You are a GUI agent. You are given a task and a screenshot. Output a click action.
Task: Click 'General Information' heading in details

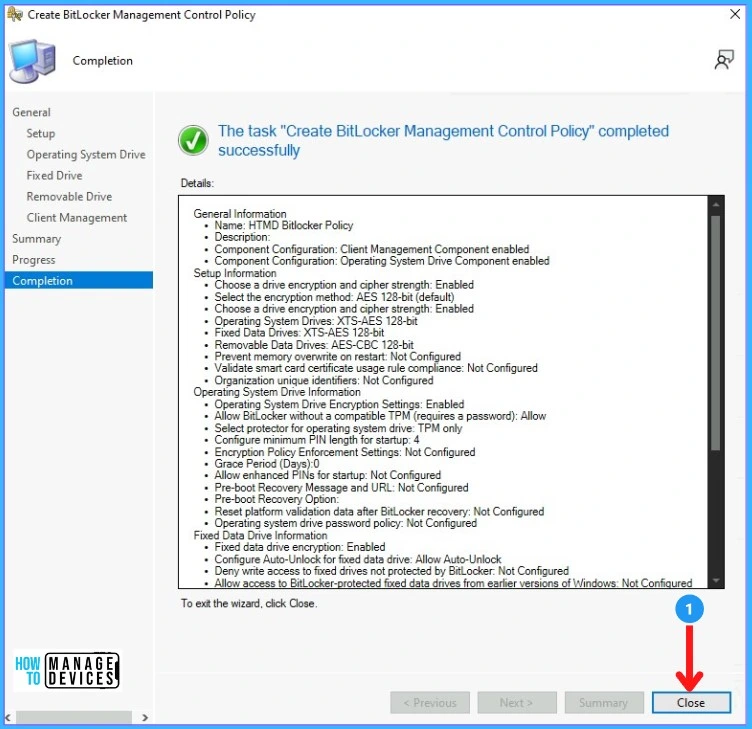click(x=240, y=213)
